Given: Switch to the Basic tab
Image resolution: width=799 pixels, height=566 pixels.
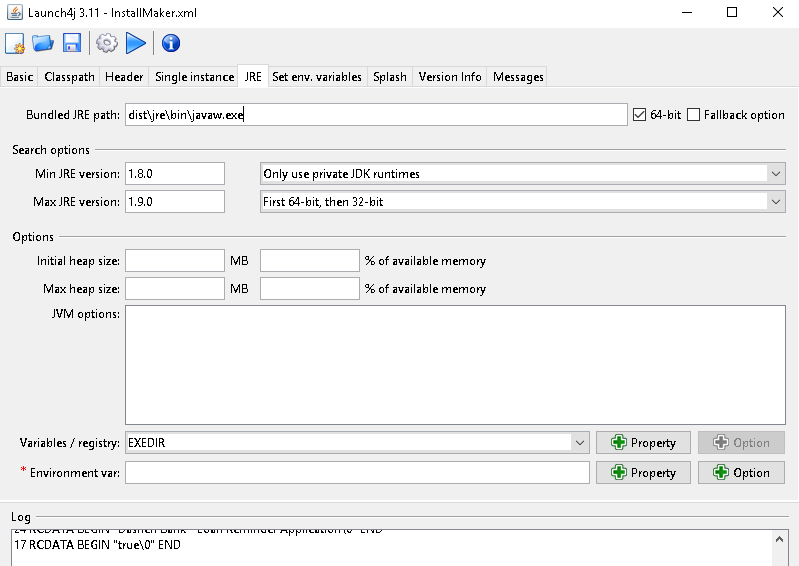Looking at the screenshot, I should click(x=19, y=77).
